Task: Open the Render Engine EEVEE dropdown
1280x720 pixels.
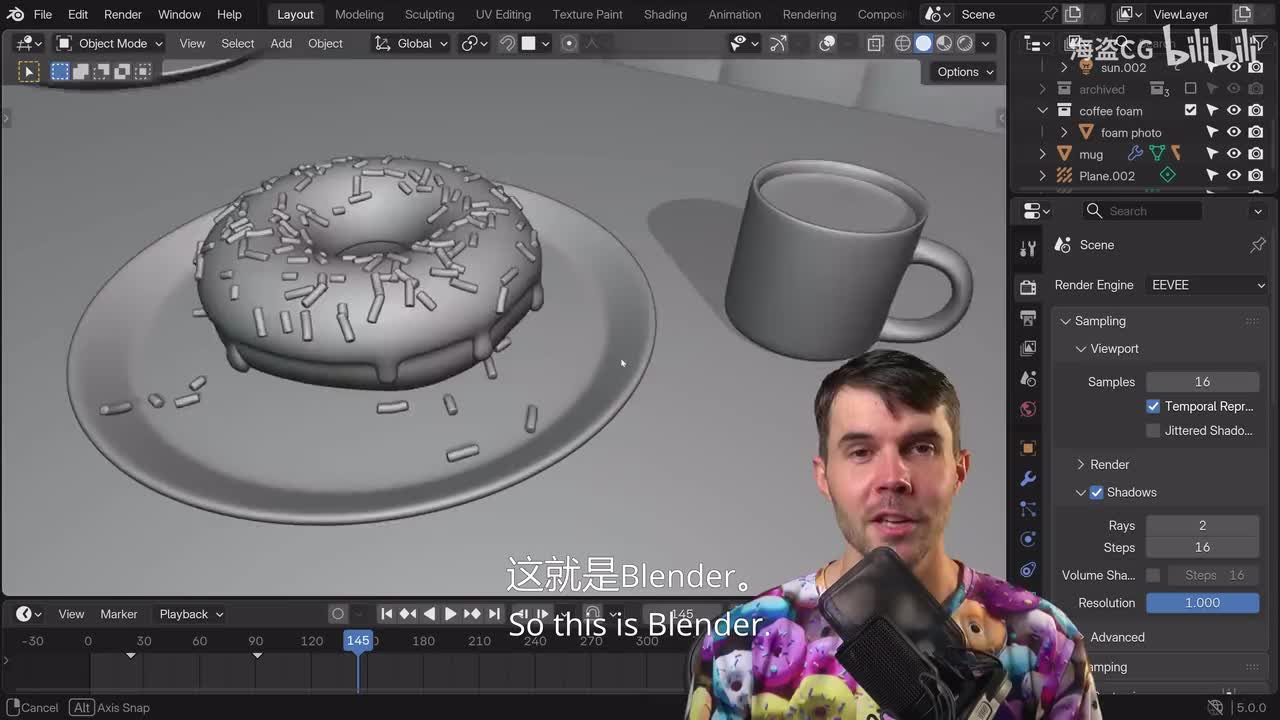Action: coord(1207,285)
